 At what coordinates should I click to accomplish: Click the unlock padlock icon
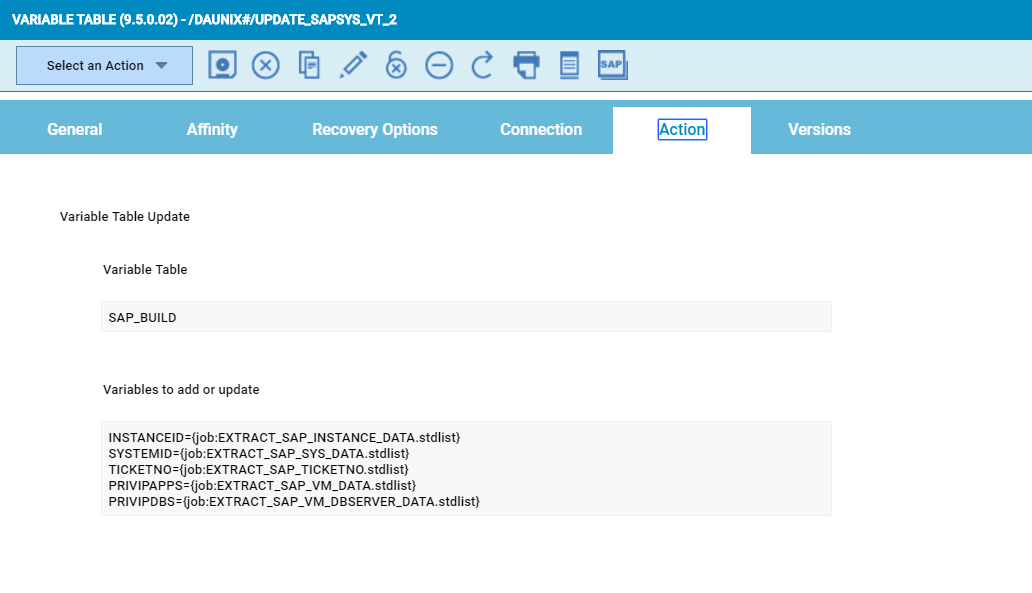click(396, 66)
